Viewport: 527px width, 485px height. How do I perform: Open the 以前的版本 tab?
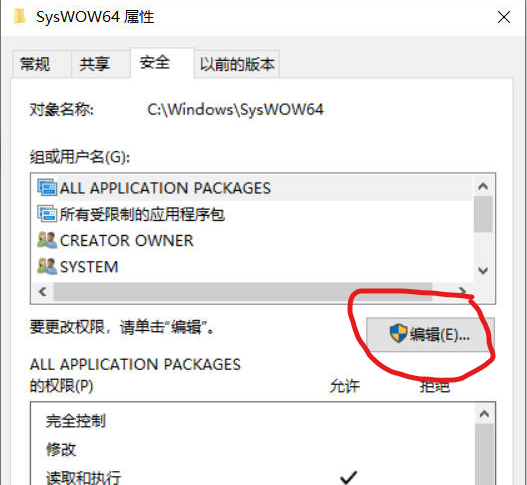[x=237, y=64]
